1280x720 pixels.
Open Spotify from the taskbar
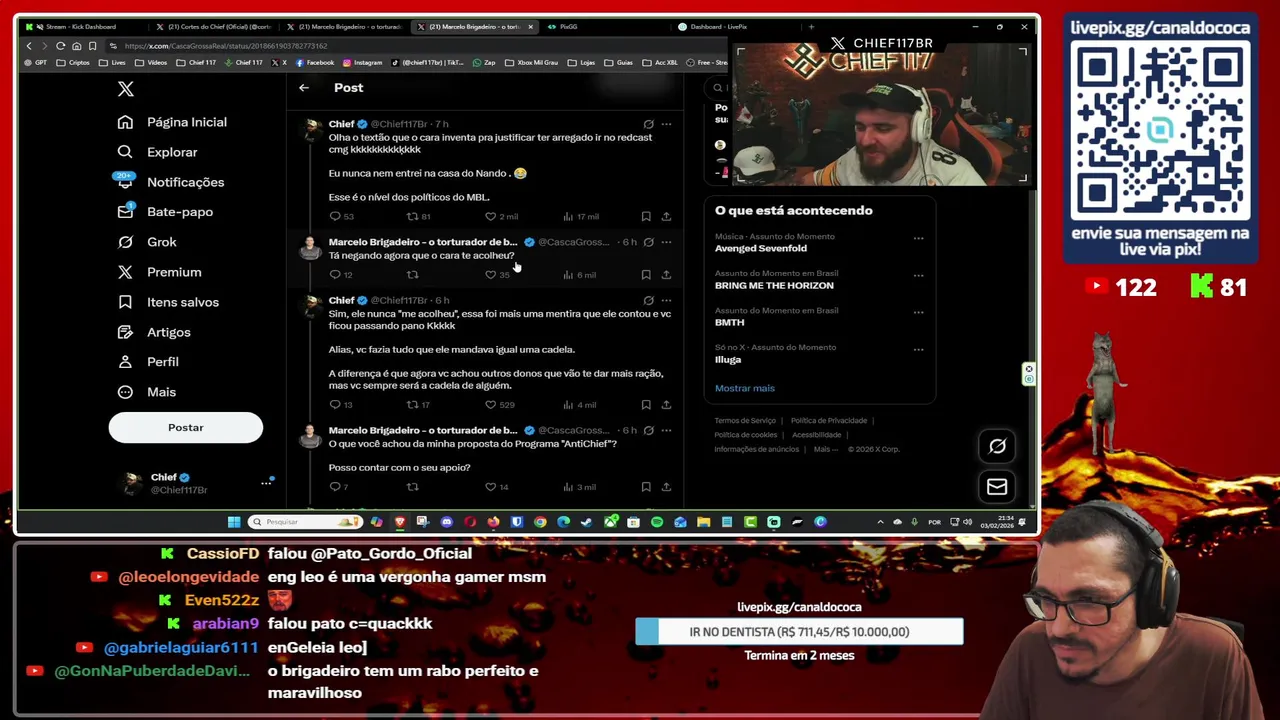(657, 522)
